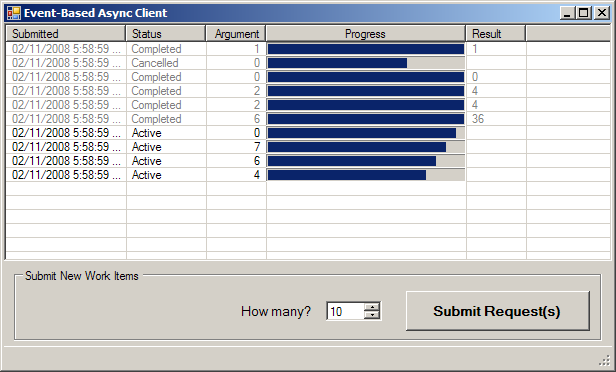Click the progress bar of the Active item with argument 0
The width and height of the screenshot is (616, 372).
(x=366, y=133)
